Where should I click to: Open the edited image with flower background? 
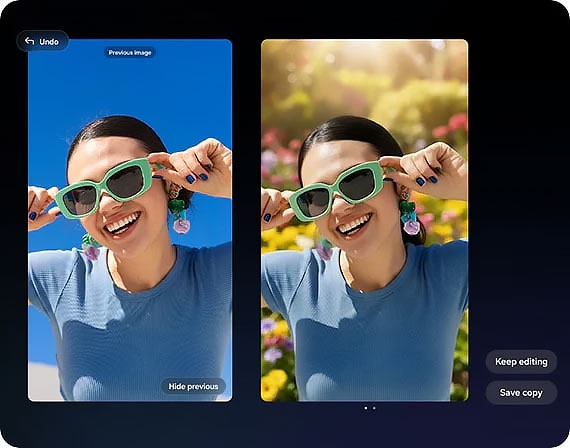[365, 220]
